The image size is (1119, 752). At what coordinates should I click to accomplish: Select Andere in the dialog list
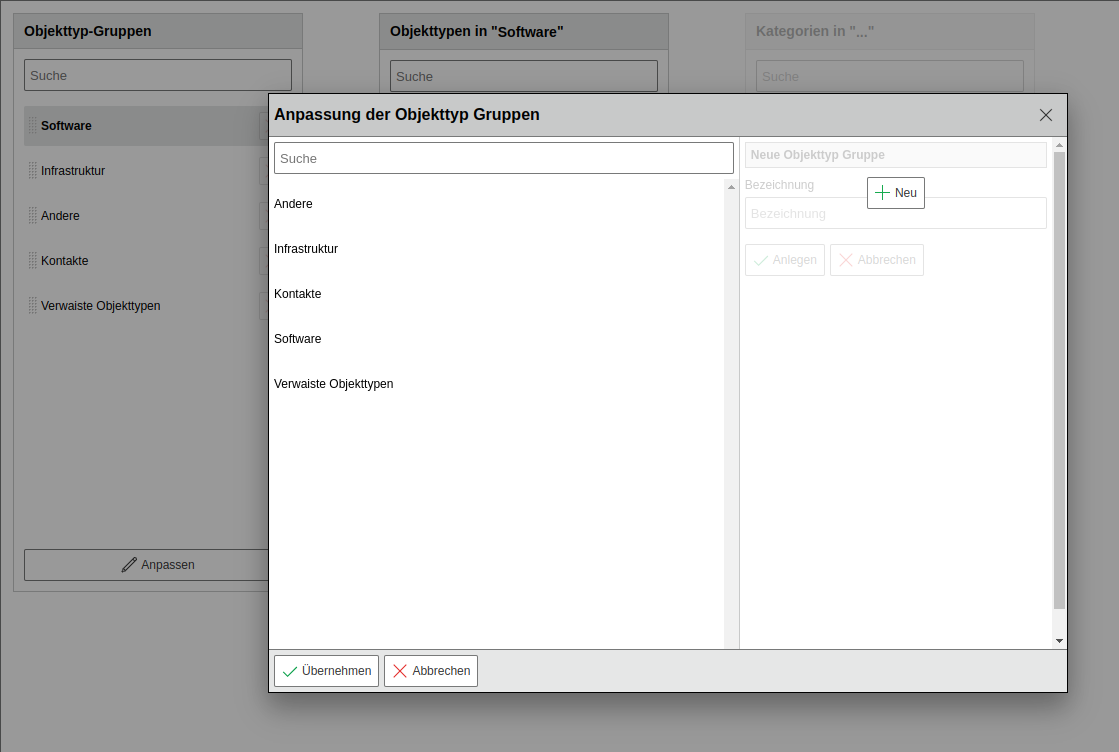coord(294,204)
